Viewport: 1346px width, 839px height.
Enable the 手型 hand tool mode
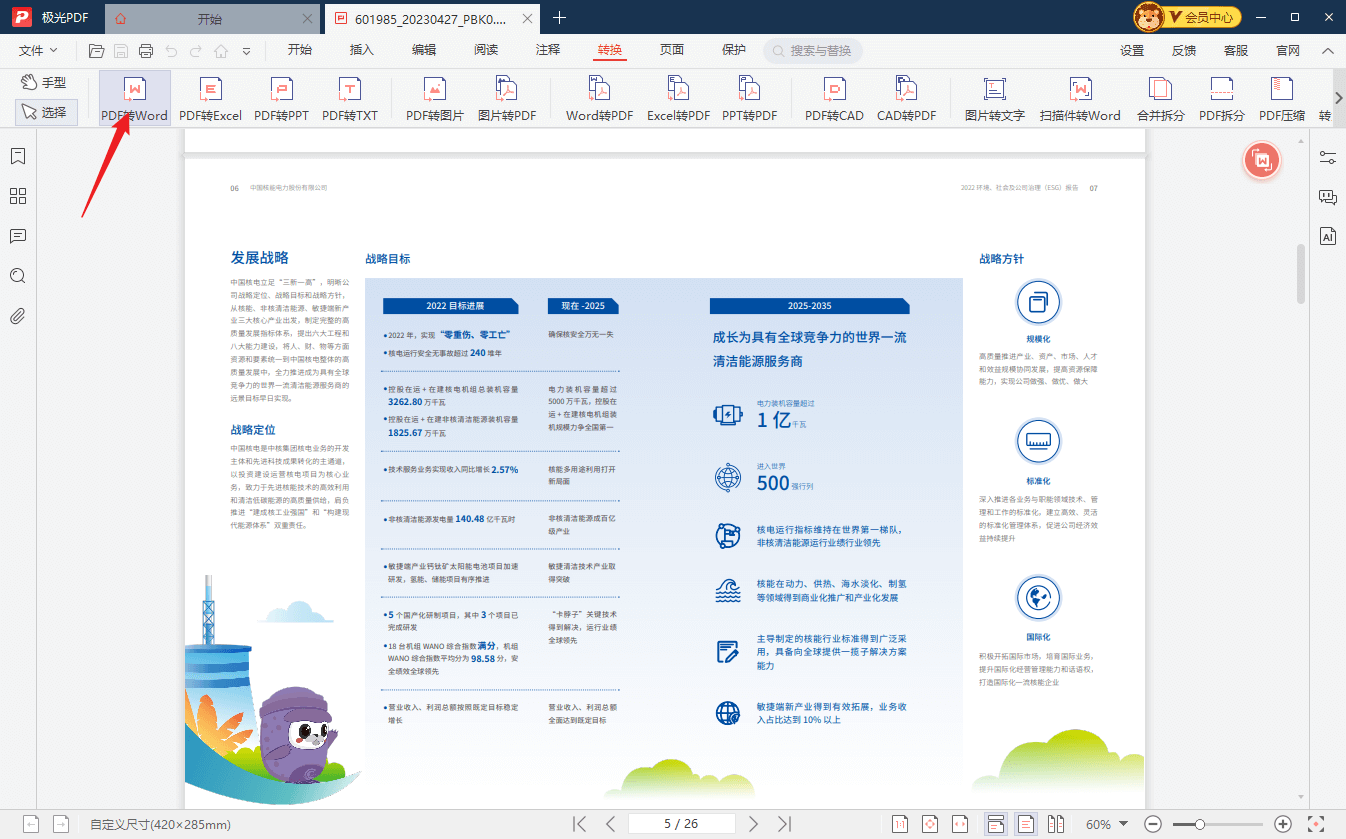pyautogui.click(x=46, y=82)
